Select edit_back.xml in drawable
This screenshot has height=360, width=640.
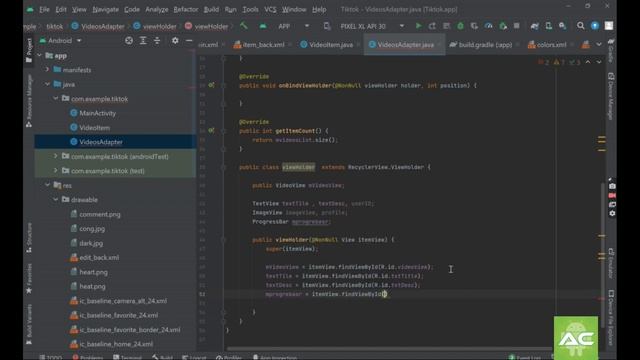click(x=99, y=258)
